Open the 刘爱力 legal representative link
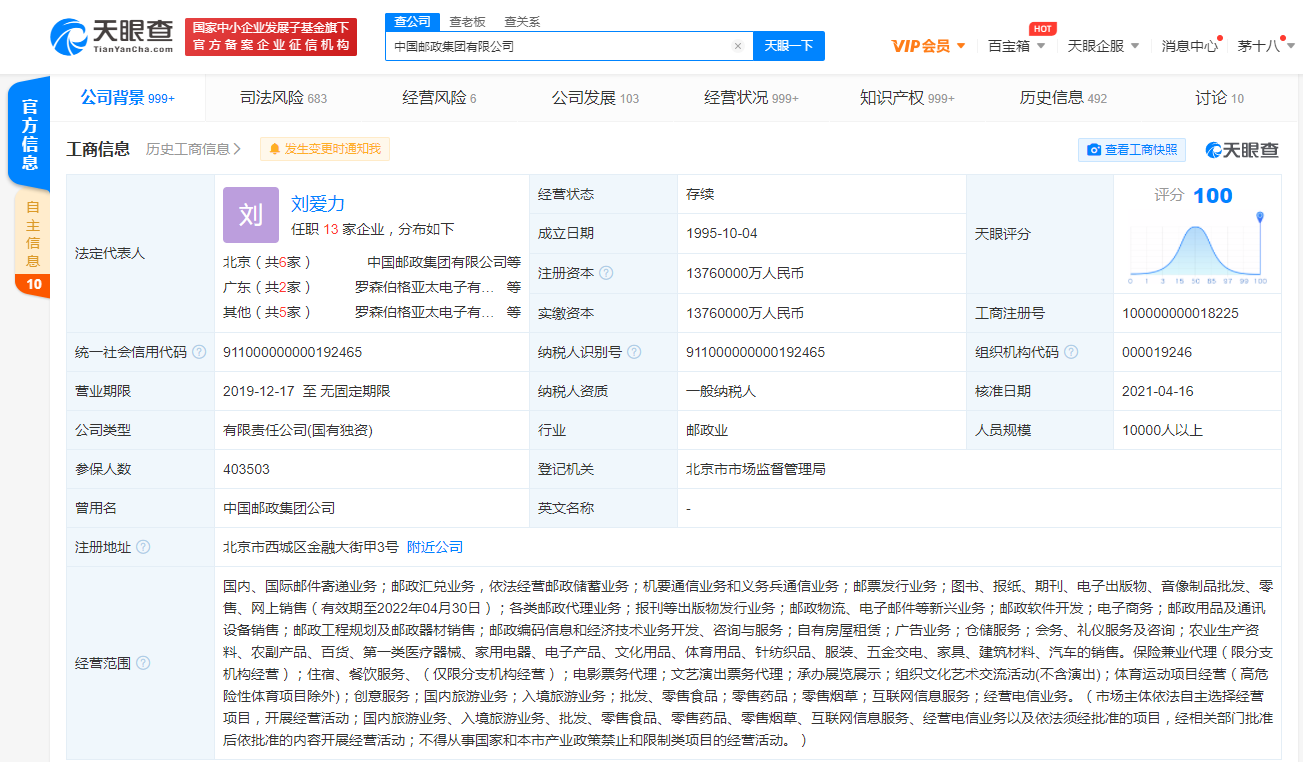Screen dimensions: 1303x762 pyautogui.click(x=318, y=204)
